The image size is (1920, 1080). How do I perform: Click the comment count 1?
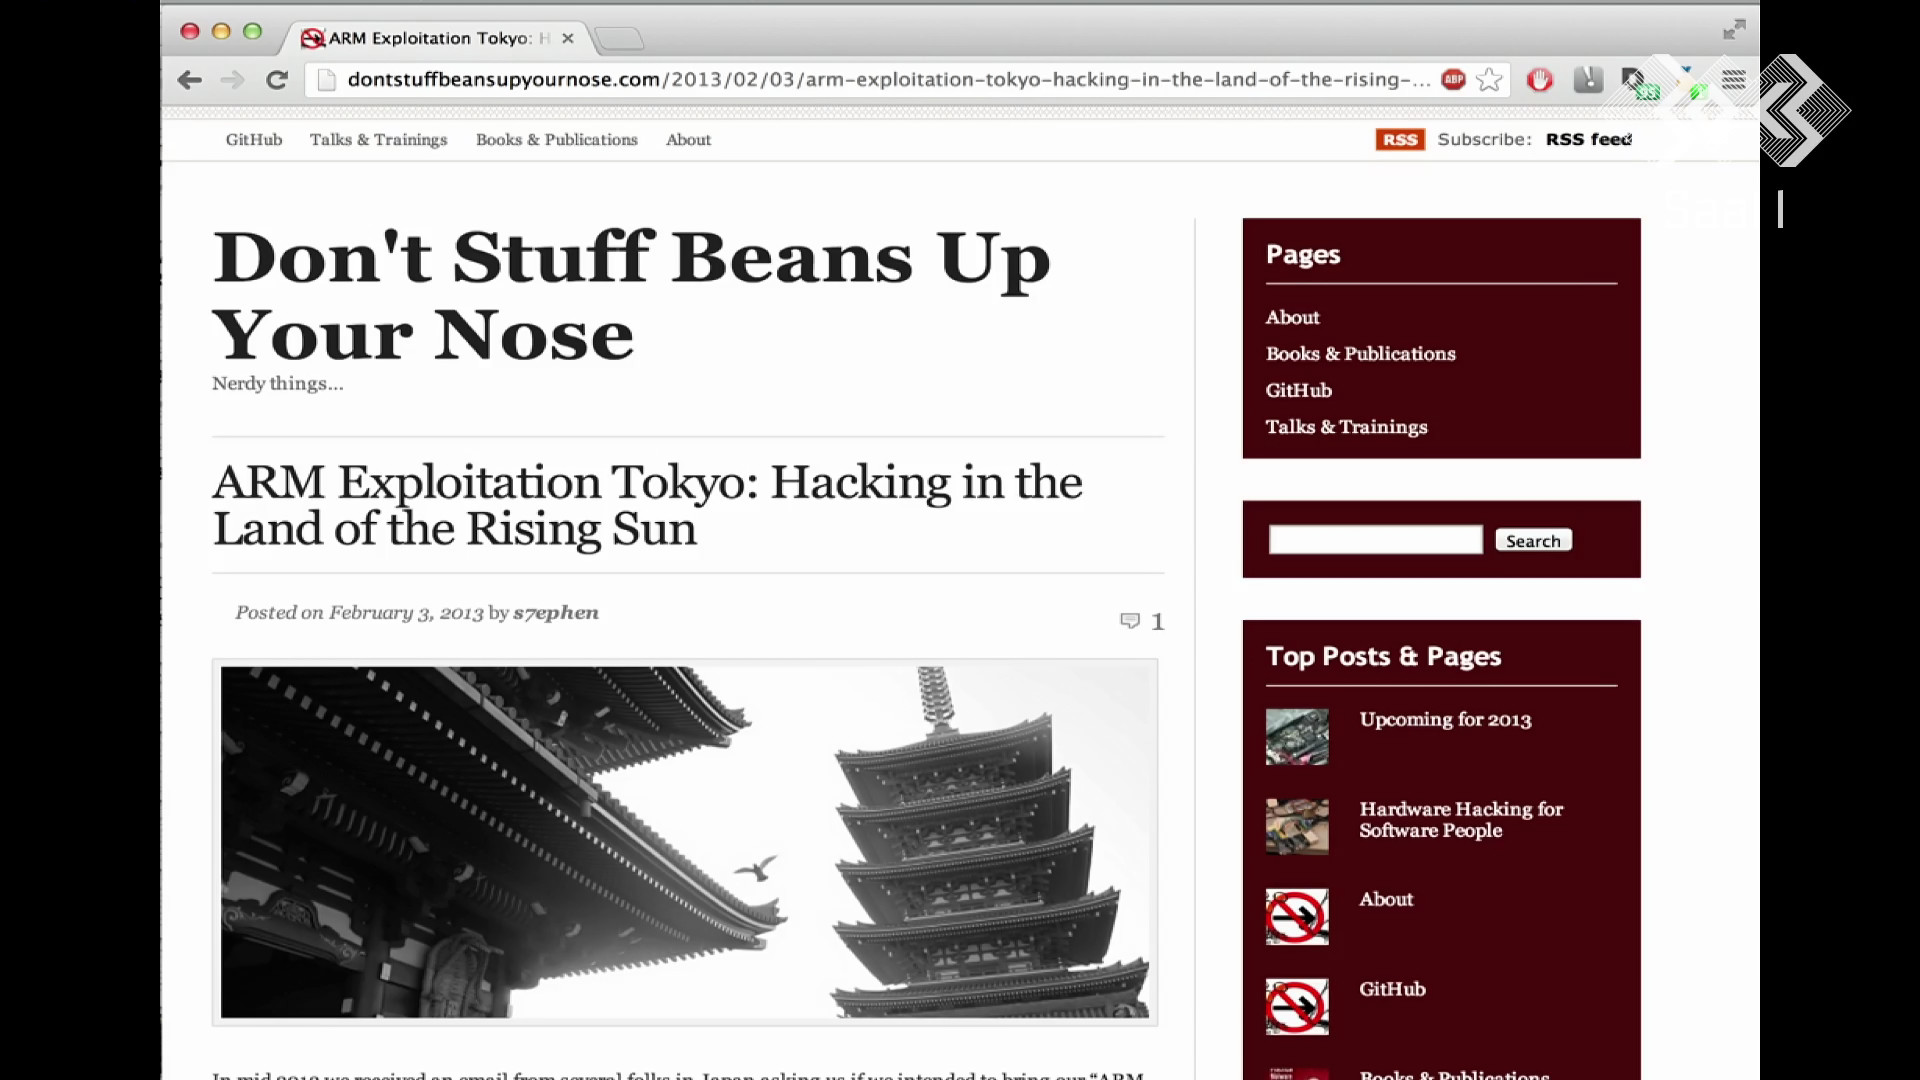1157,622
